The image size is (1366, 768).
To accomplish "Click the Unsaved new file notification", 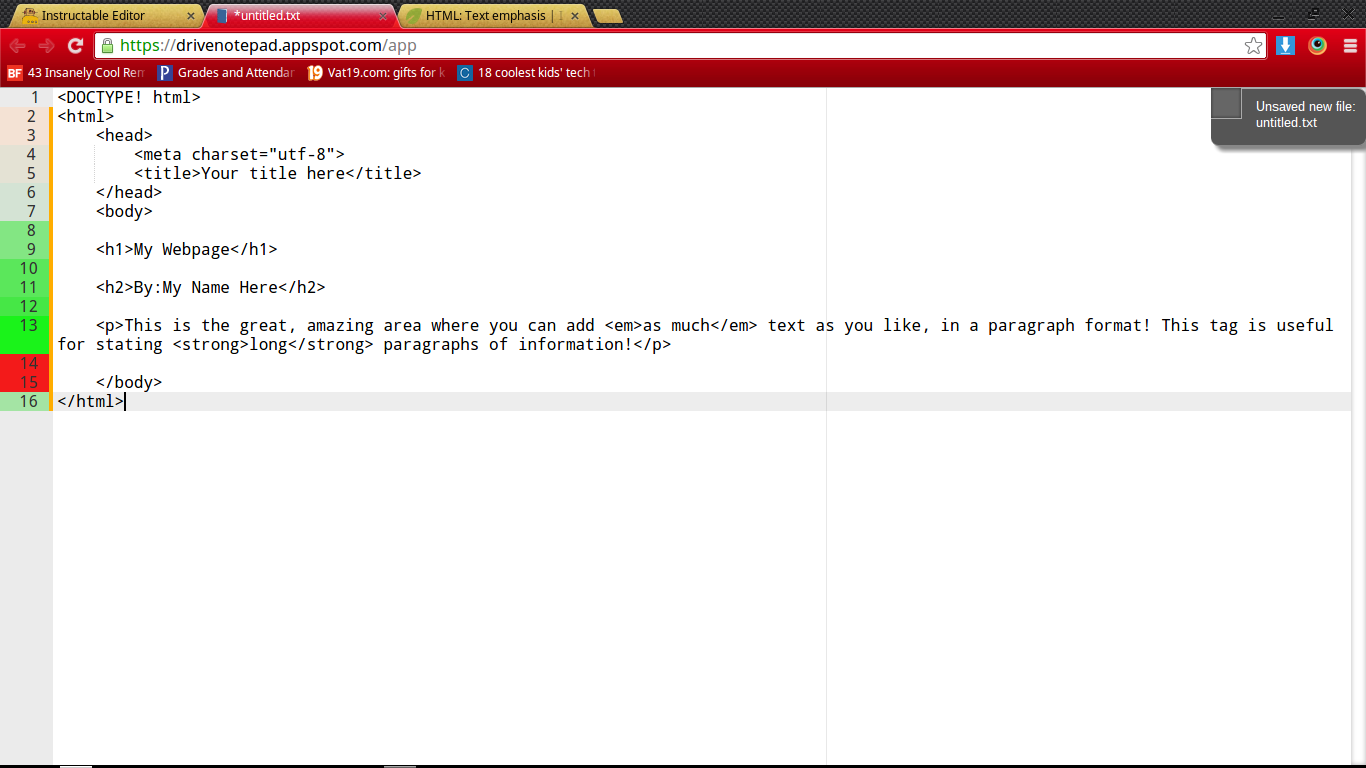I will [1288, 116].
